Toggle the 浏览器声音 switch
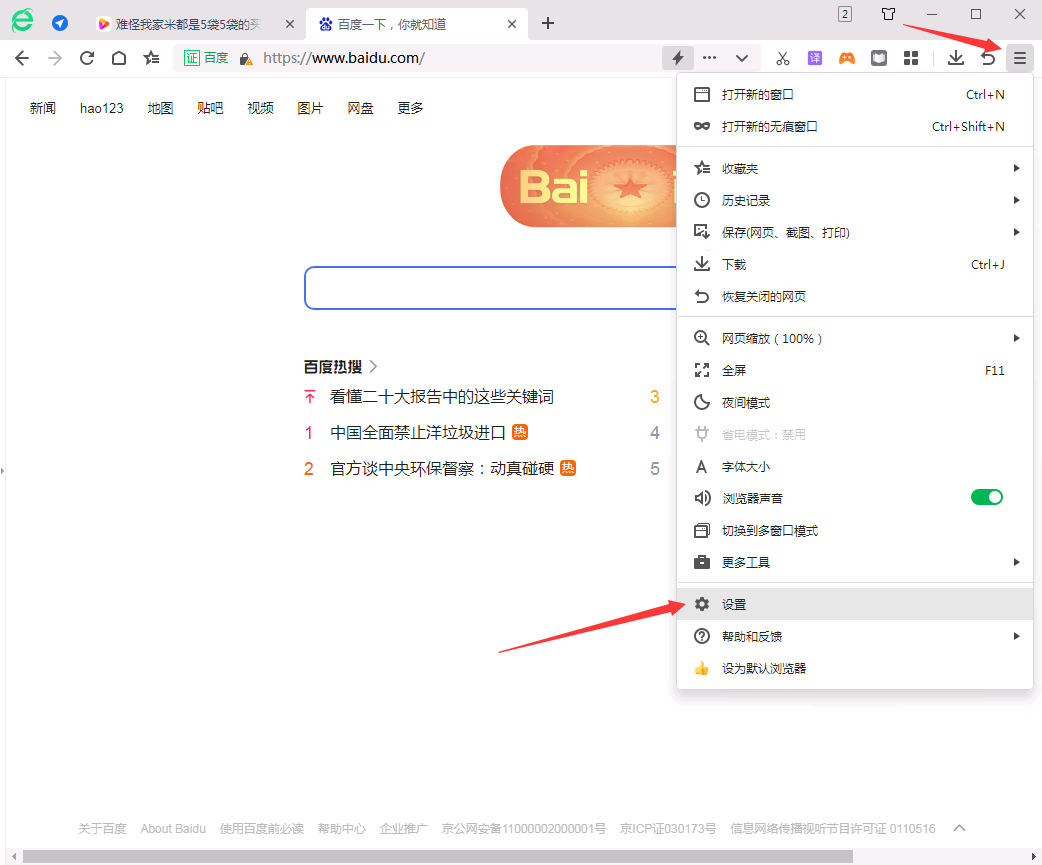 pos(987,498)
